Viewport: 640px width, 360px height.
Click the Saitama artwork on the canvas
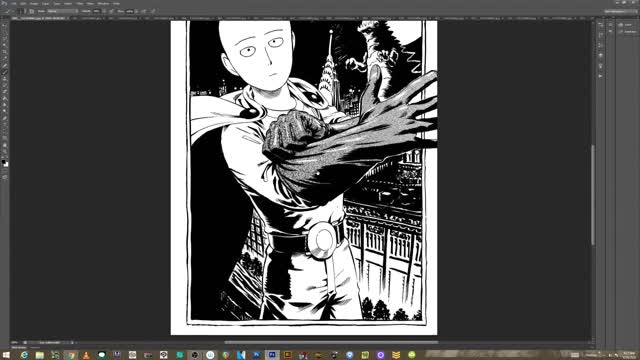(304, 178)
